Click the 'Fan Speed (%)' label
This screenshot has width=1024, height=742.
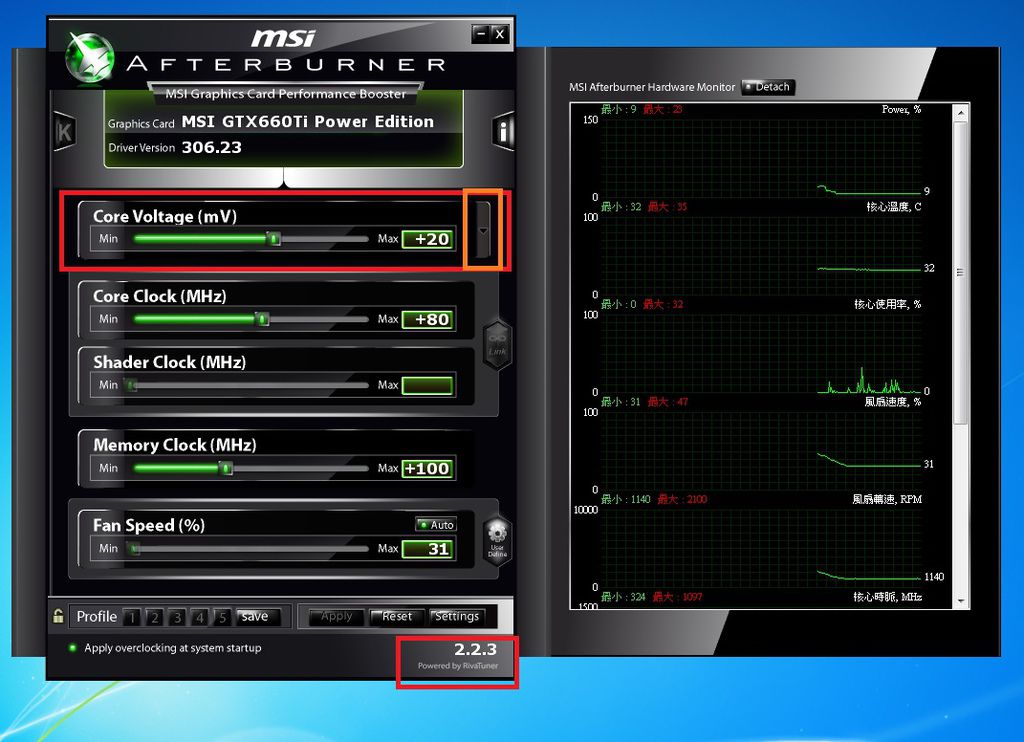tap(149, 526)
